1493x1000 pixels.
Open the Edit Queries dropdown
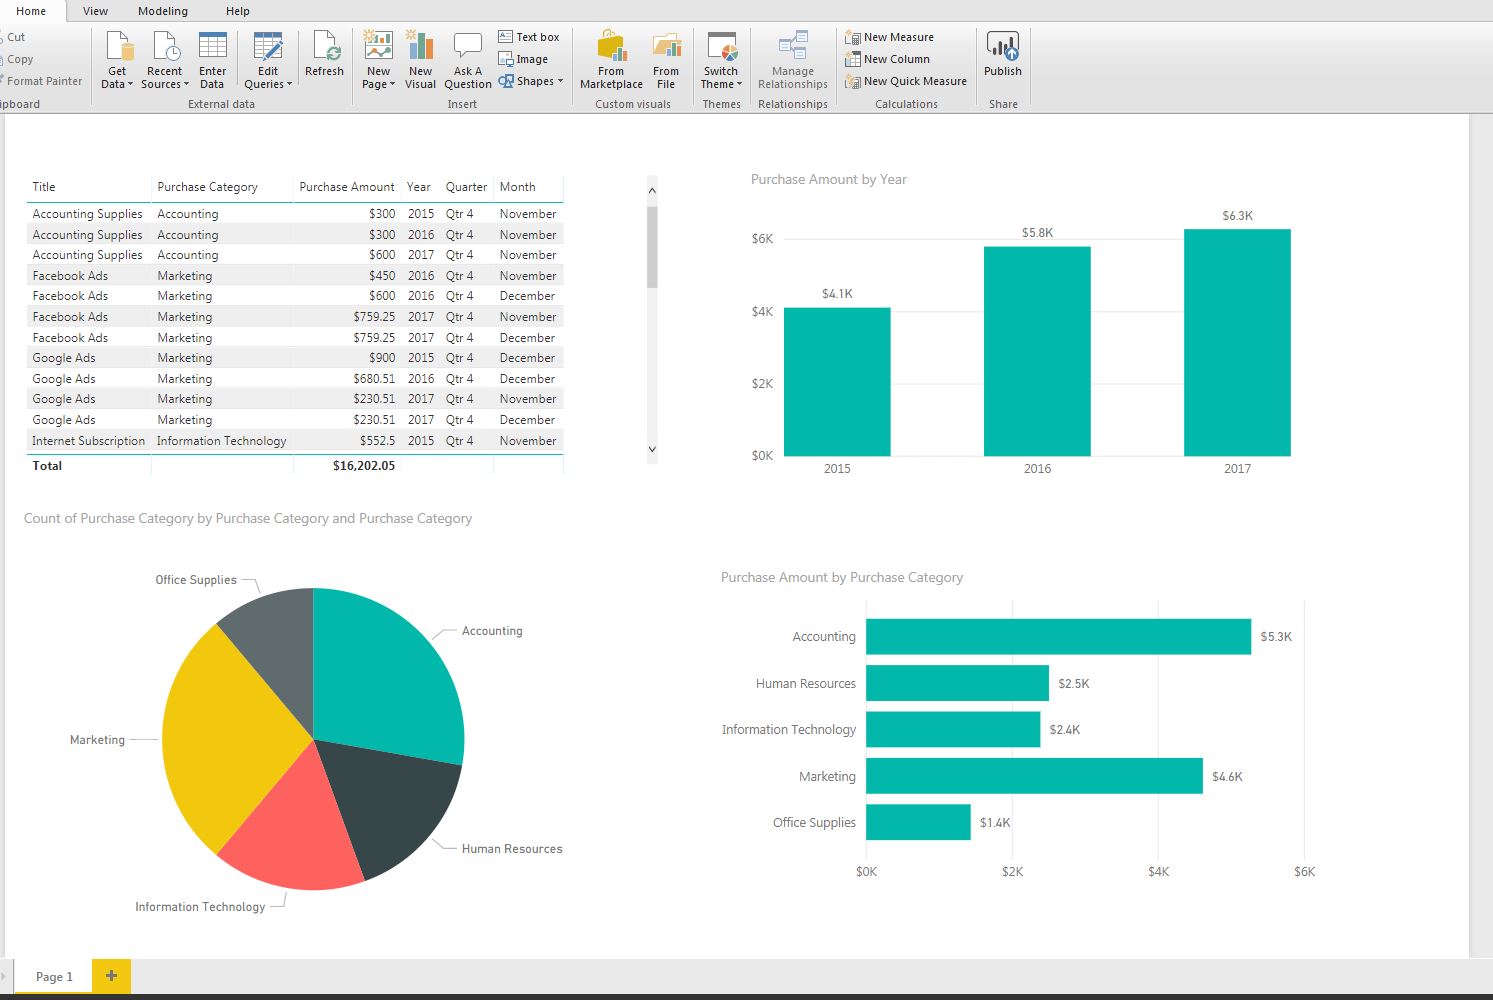pos(268,84)
